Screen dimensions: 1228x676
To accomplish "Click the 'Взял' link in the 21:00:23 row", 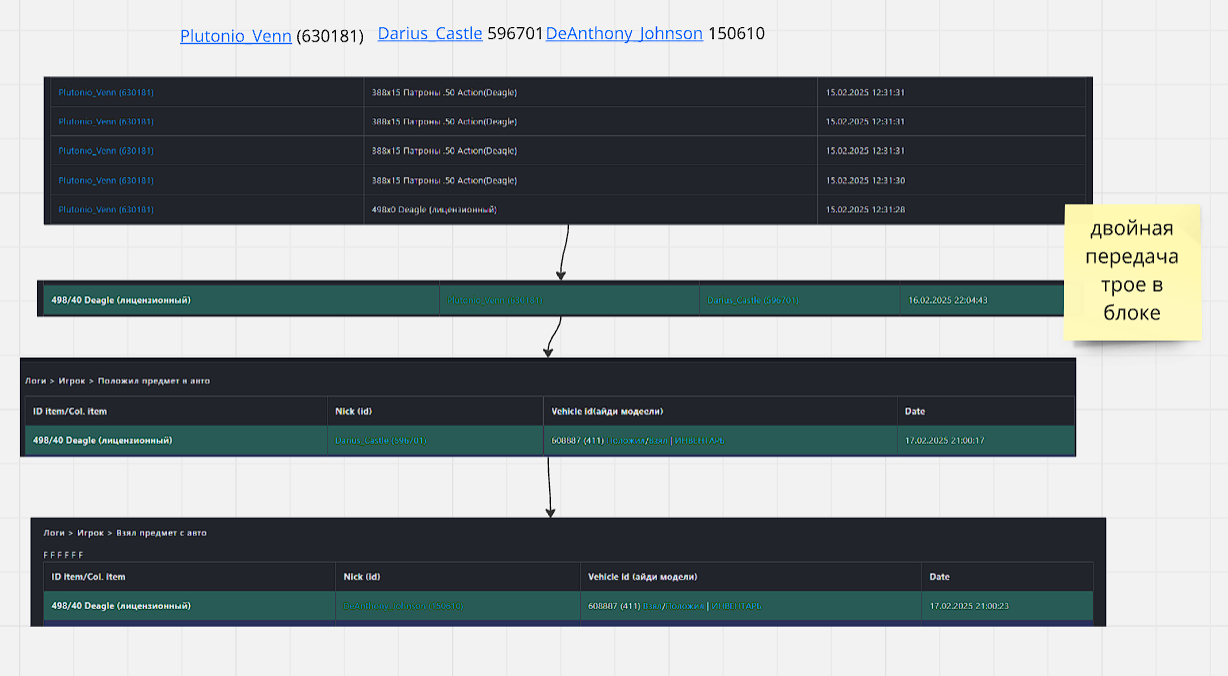I will [653, 606].
